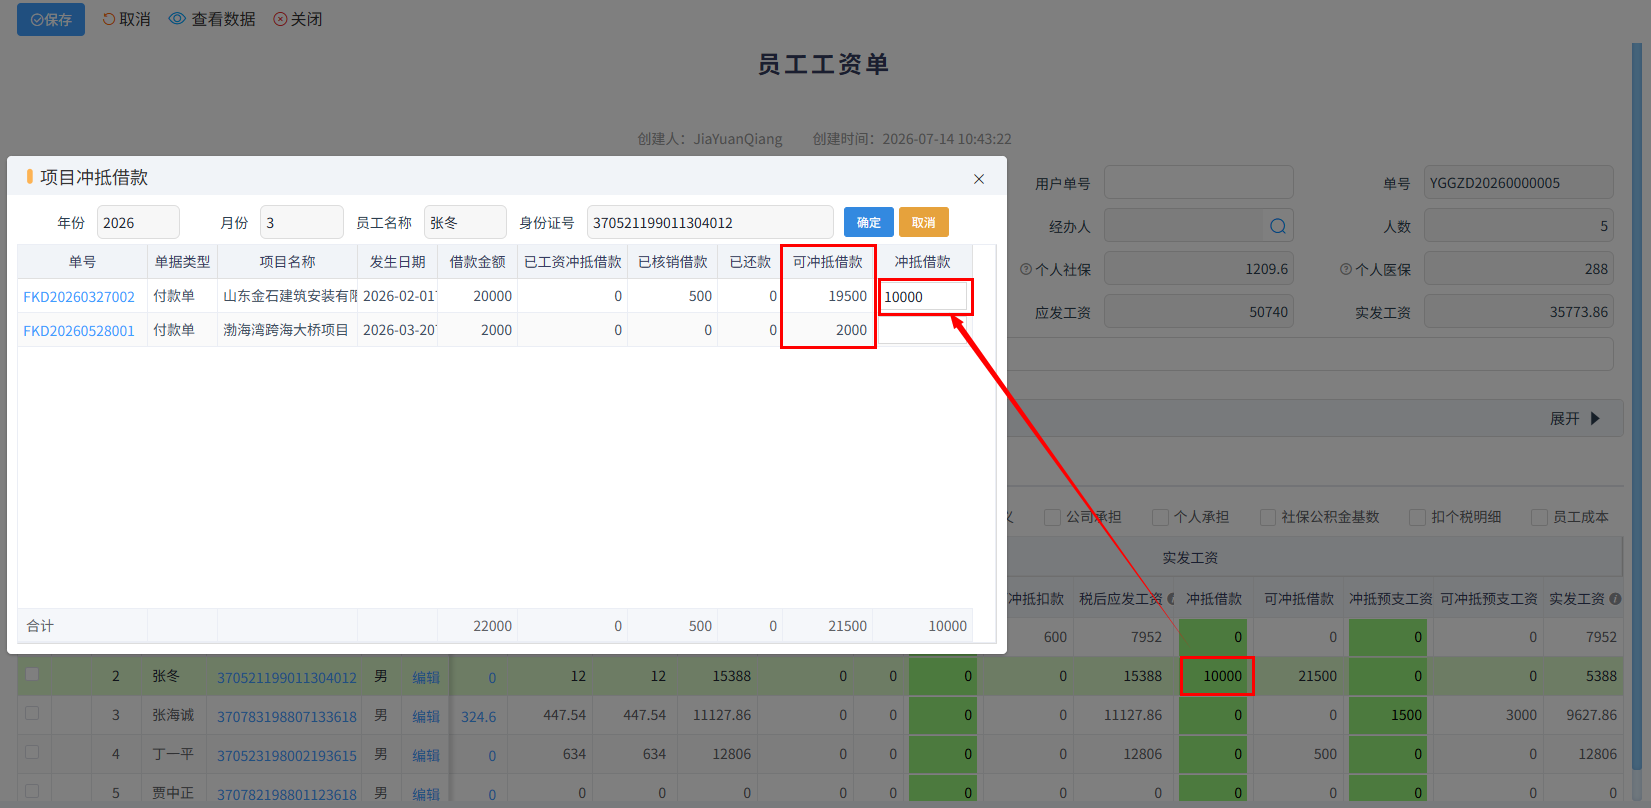Click the 取消 toolbar item with undo icon
The height and width of the screenshot is (808, 1651).
pyautogui.click(x=126, y=19)
